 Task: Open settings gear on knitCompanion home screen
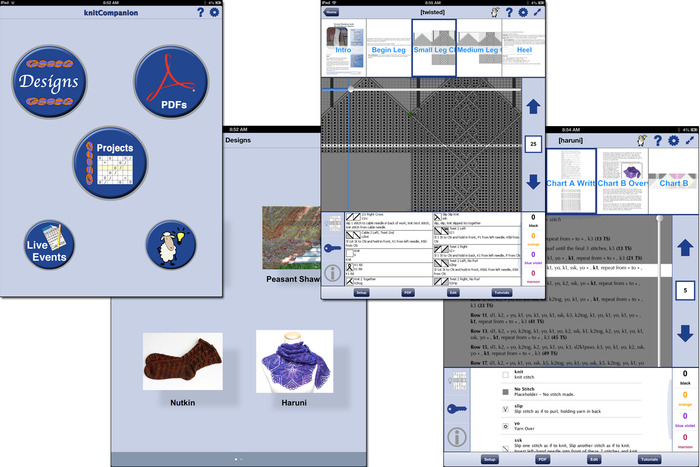[215, 12]
